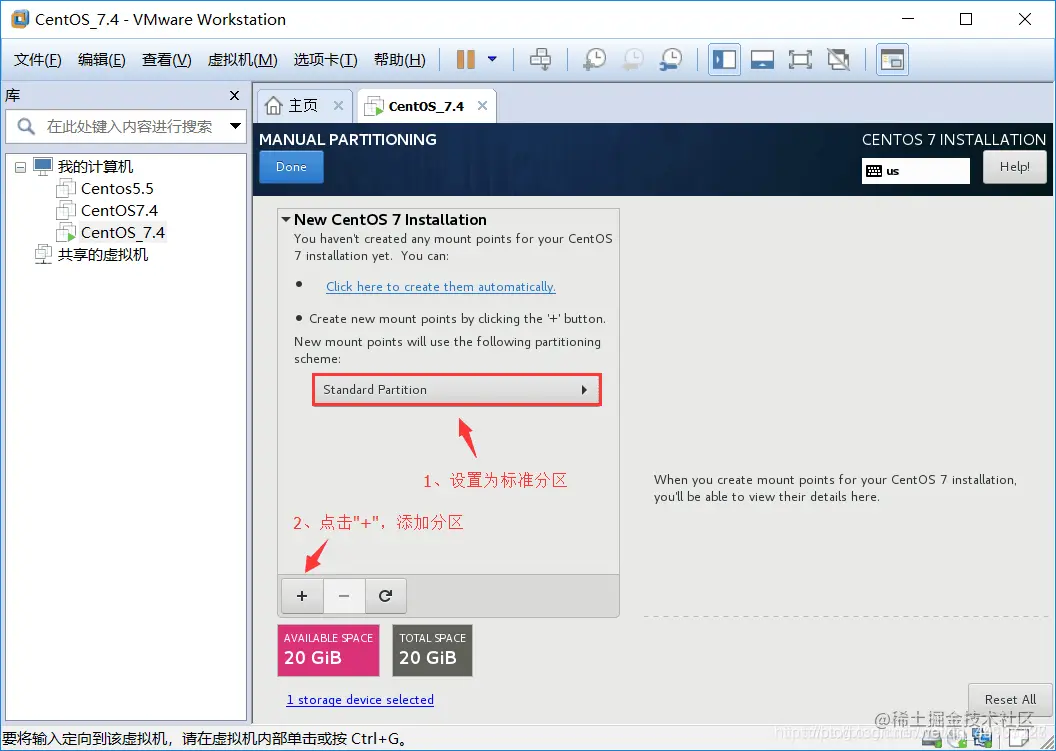Click the Help! button
Viewport: 1056px width, 751px height.
tap(1014, 167)
